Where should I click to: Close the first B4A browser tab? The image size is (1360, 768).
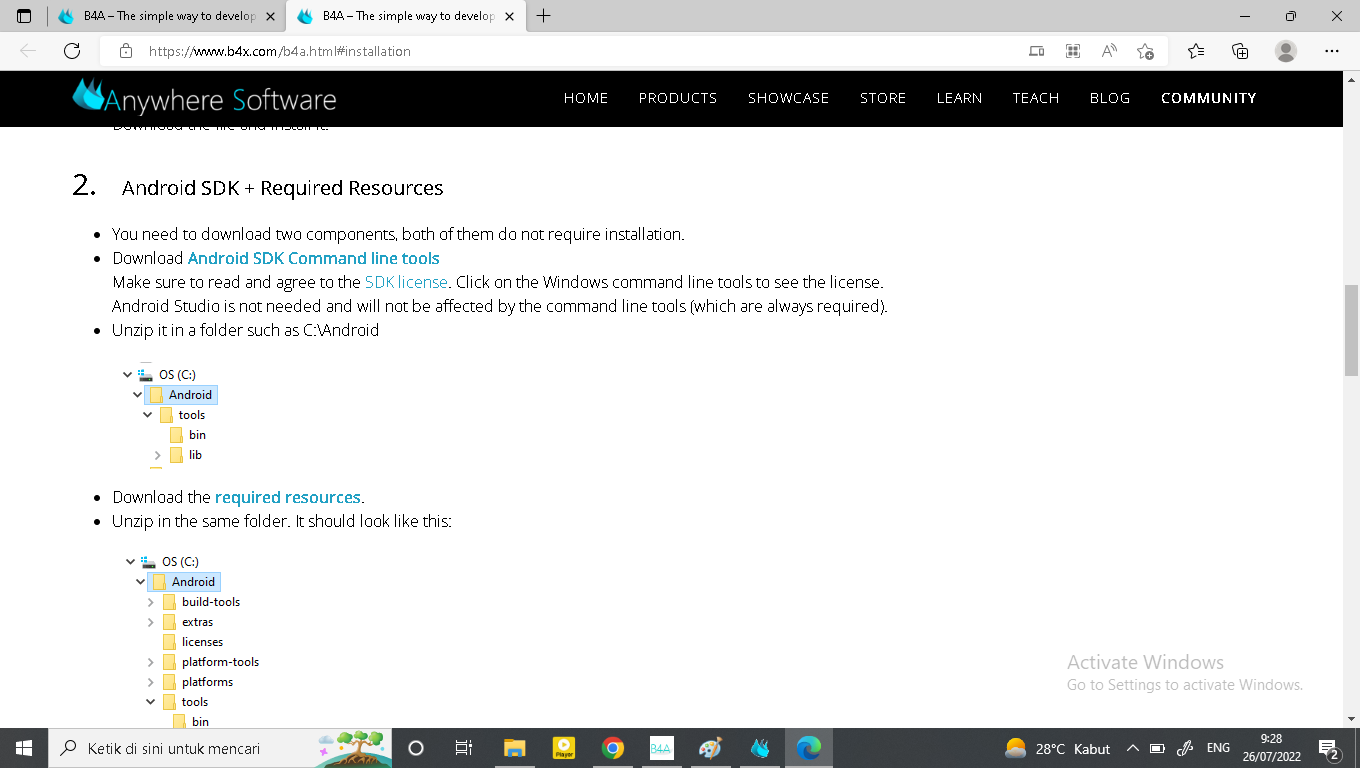click(x=270, y=16)
